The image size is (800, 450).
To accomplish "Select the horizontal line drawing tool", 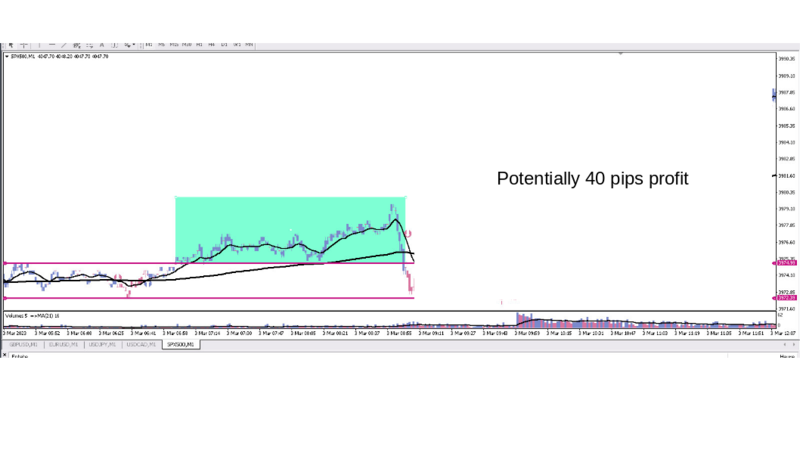I will pyautogui.click(x=52, y=45).
